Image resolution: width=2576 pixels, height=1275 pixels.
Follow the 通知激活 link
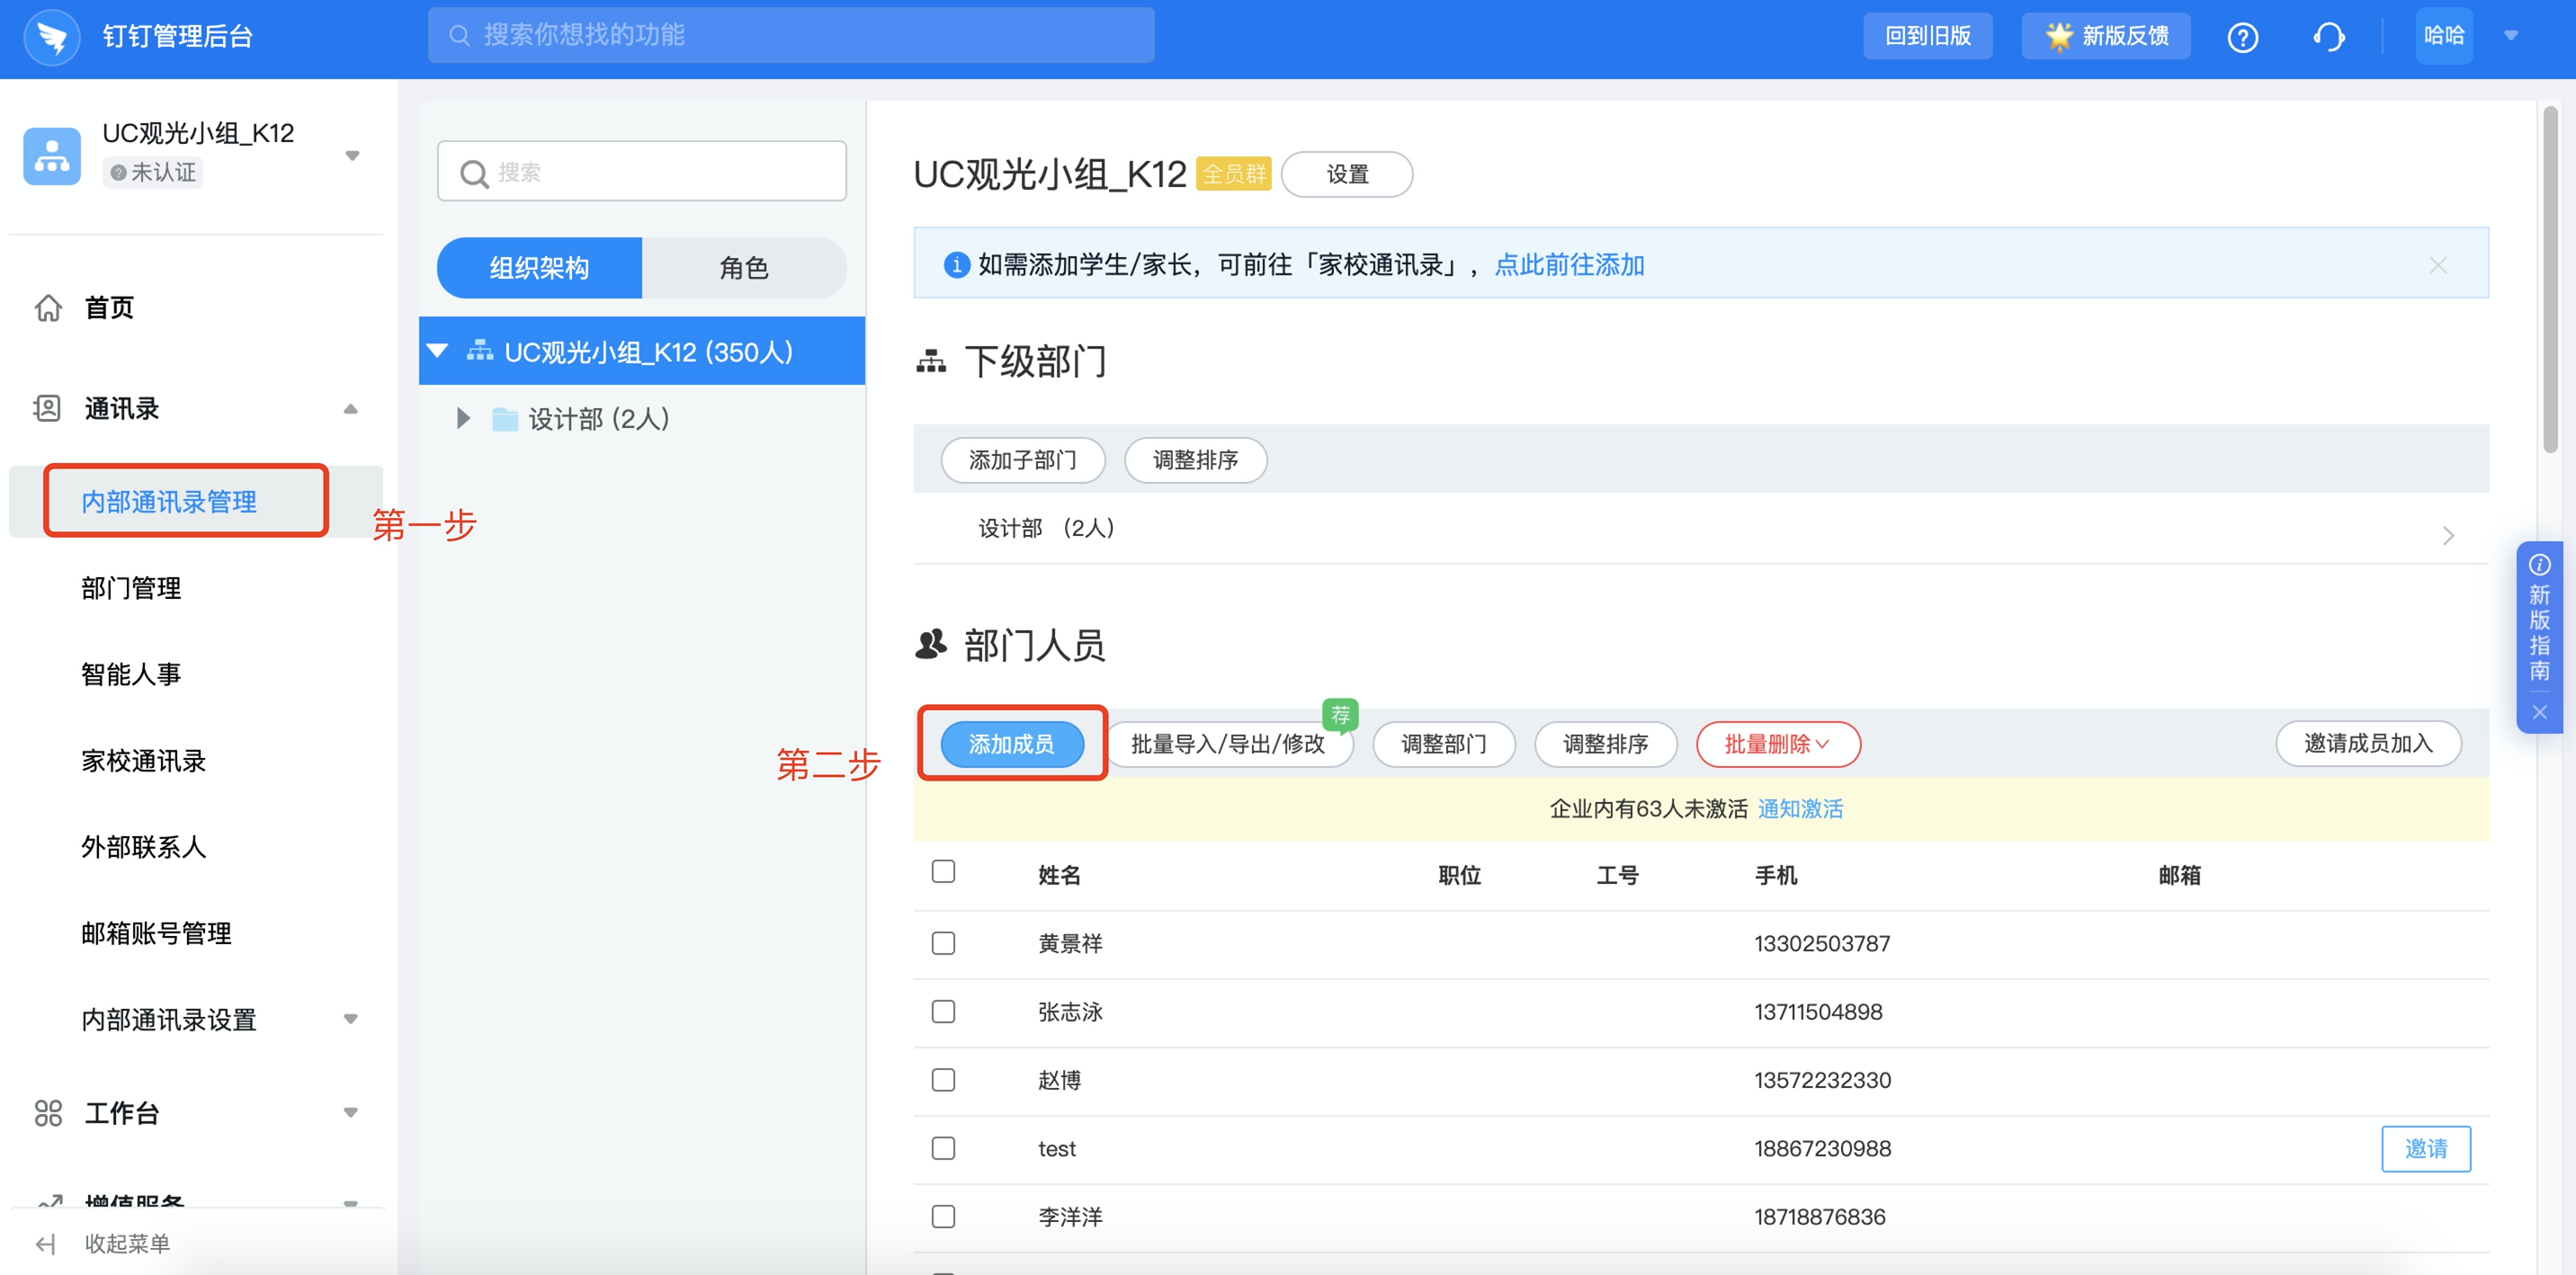1800,809
